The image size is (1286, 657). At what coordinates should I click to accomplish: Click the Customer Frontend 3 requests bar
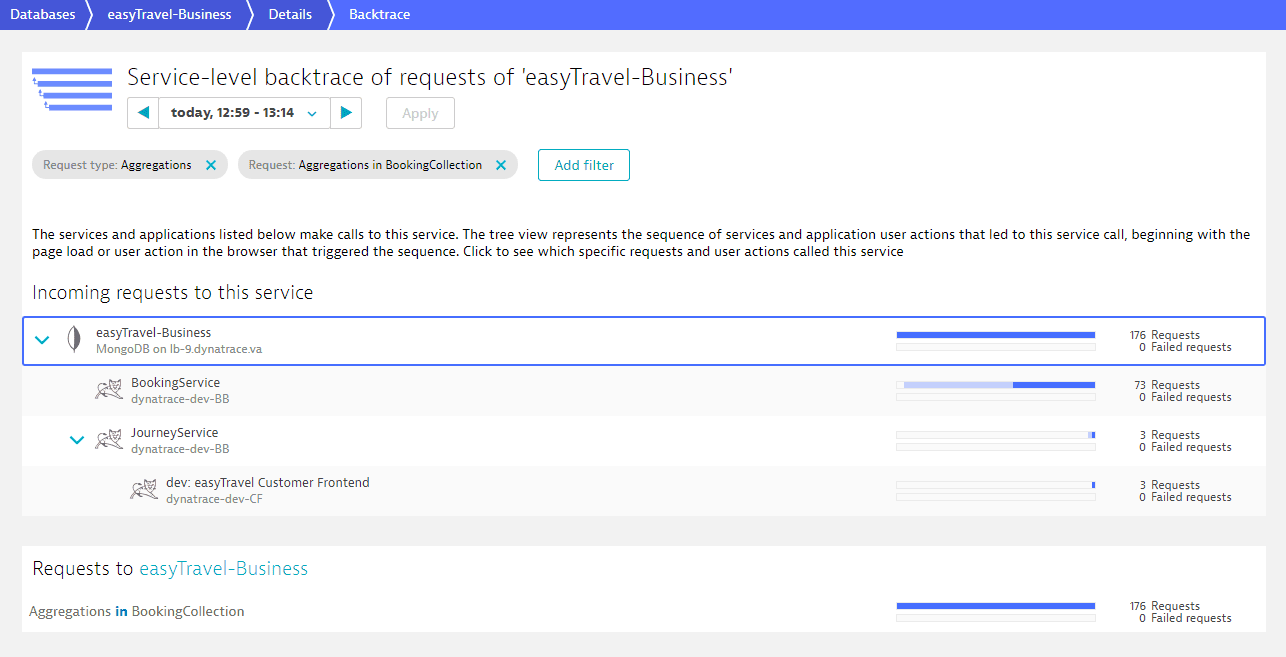996,485
